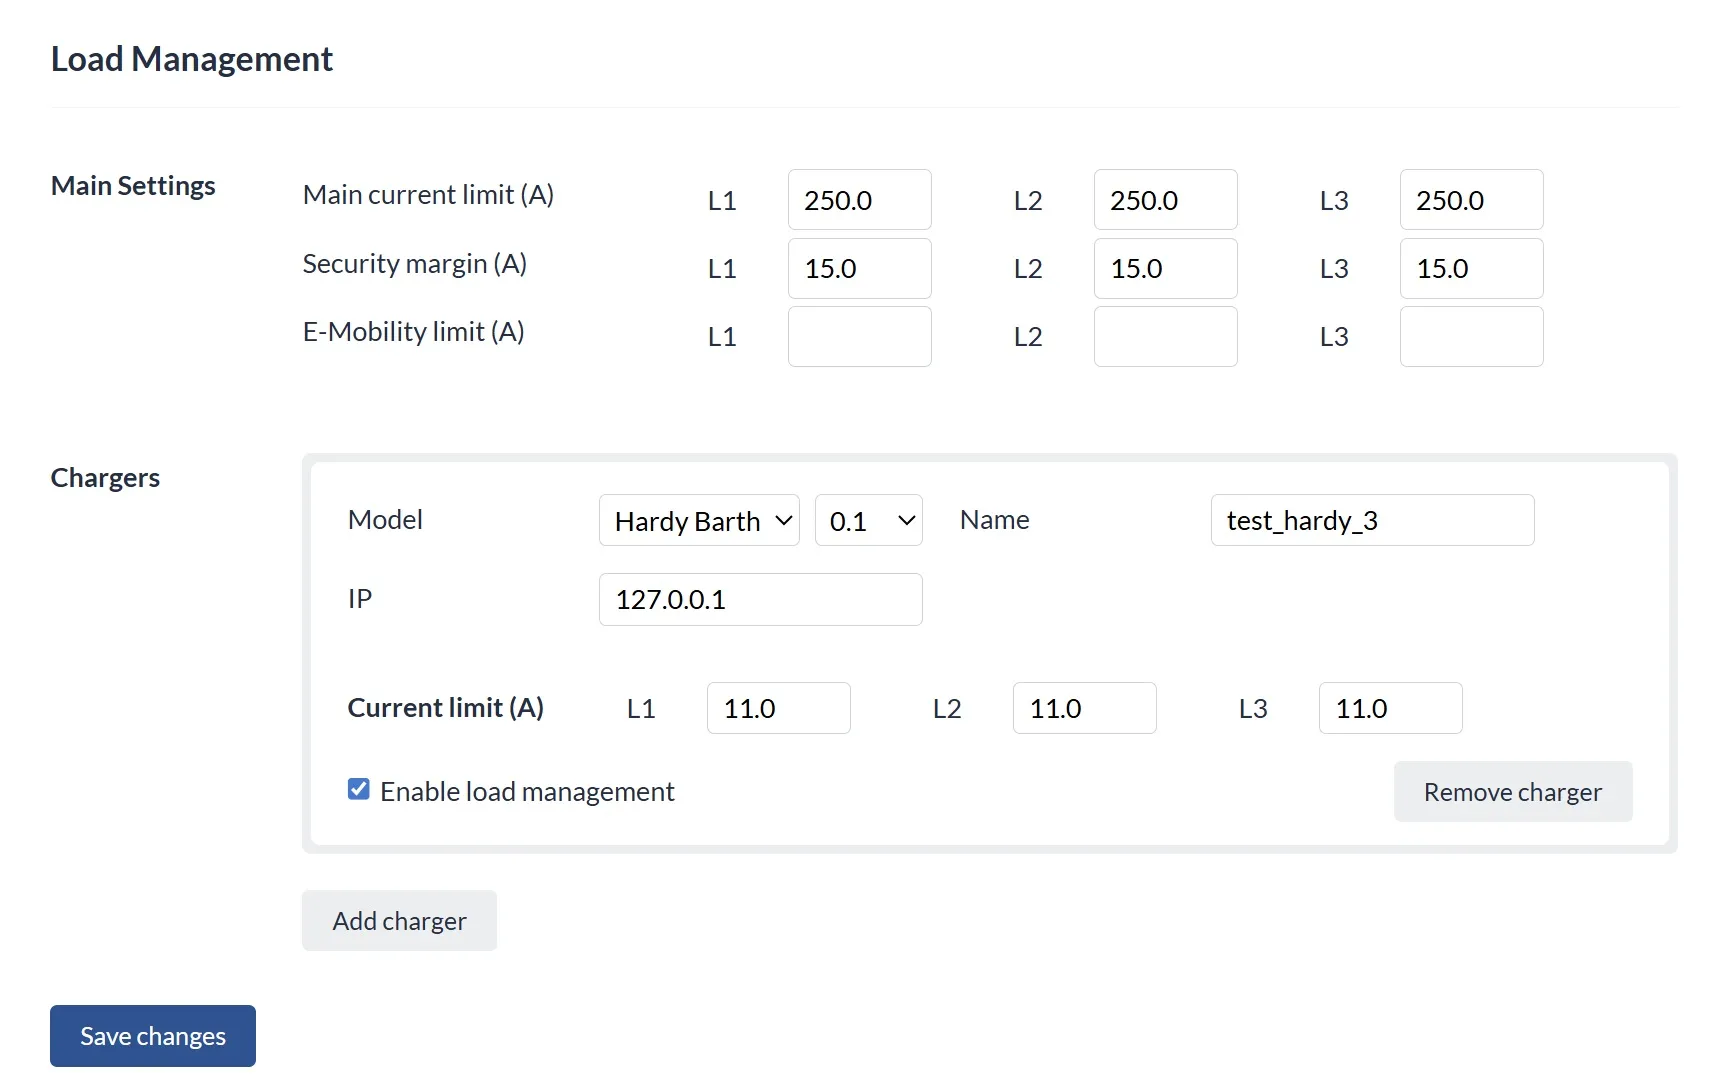Viewport: 1717px width, 1089px height.
Task: Open the 0.1 version dropdown
Action: tap(868, 520)
